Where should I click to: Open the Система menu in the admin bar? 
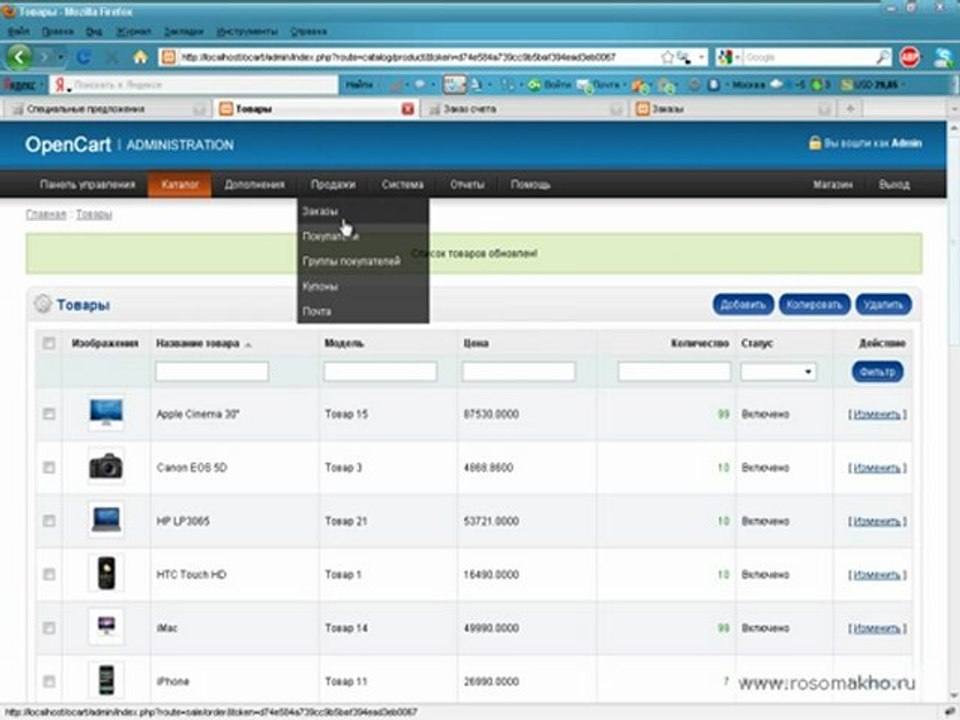coord(402,184)
